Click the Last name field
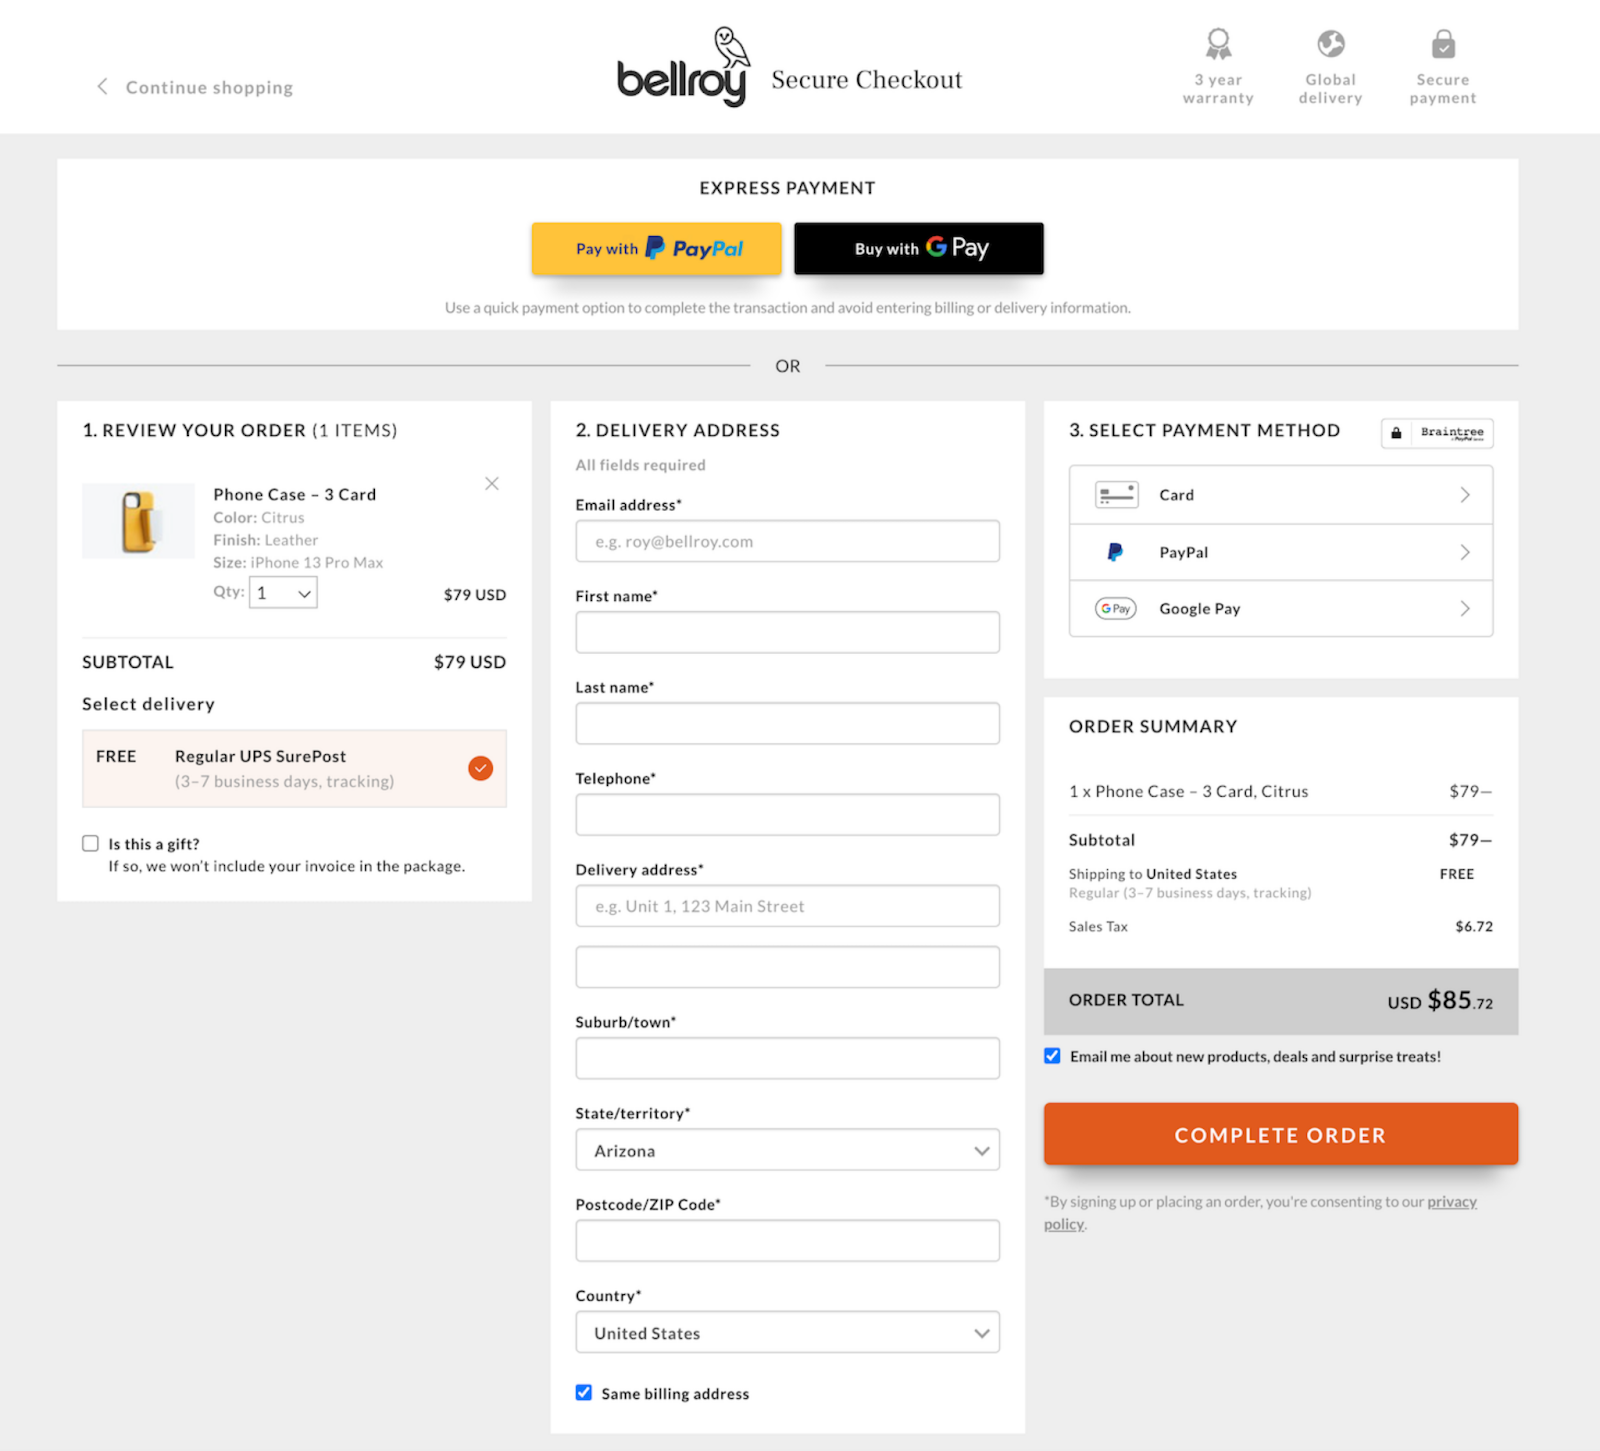 tap(788, 723)
